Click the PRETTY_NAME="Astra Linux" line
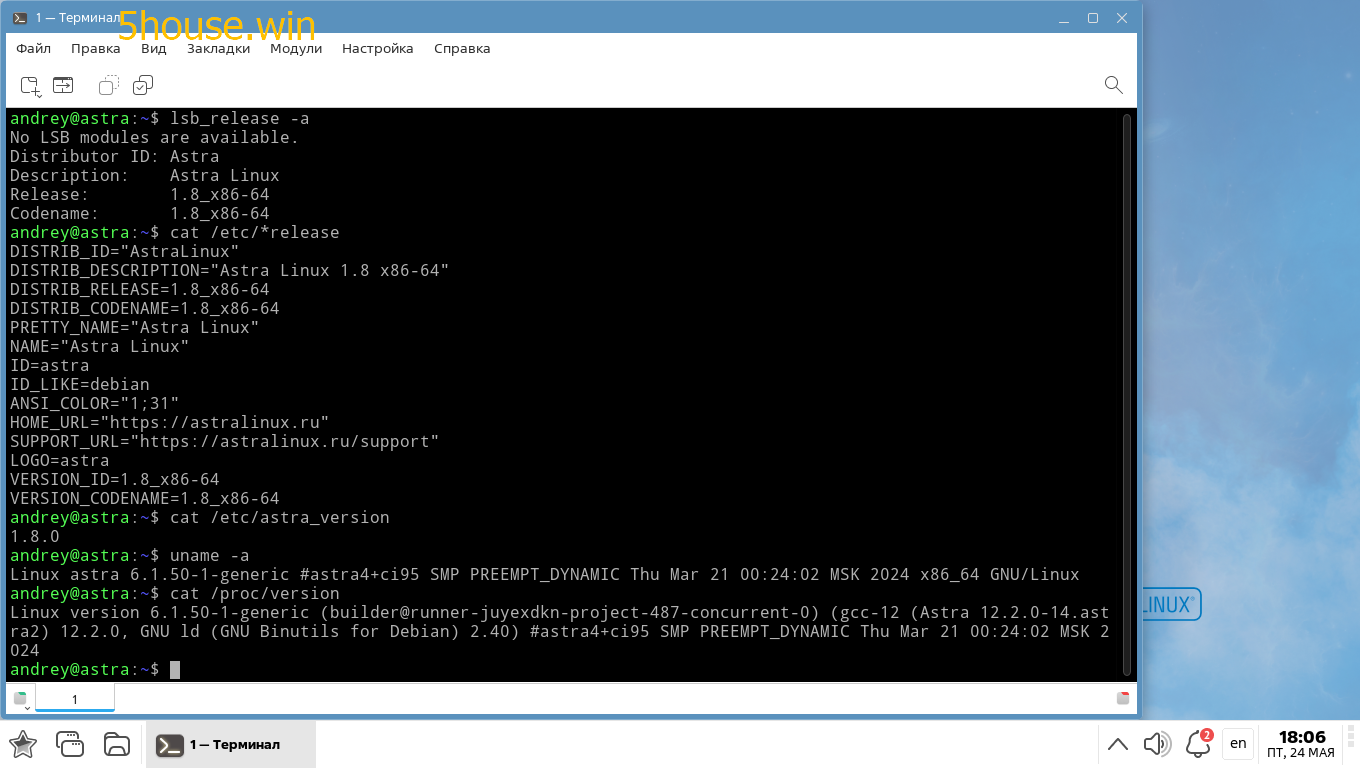This screenshot has width=1360, height=768. [135, 327]
